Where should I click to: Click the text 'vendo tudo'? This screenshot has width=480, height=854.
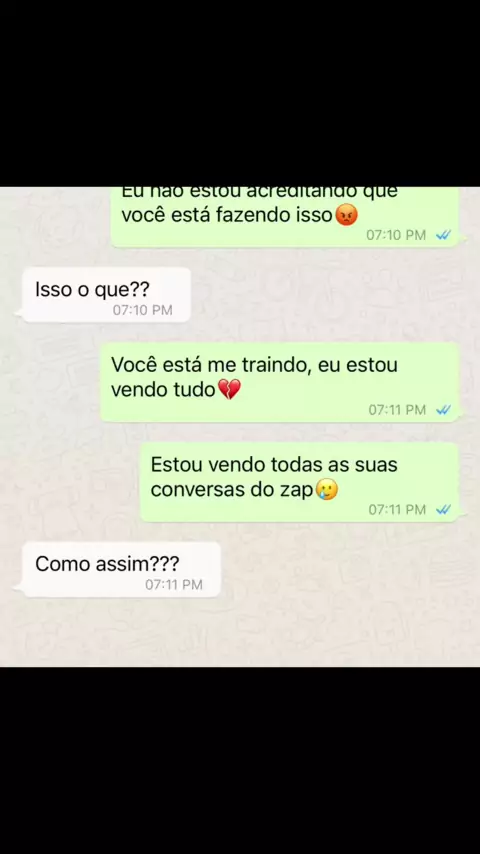(163, 390)
